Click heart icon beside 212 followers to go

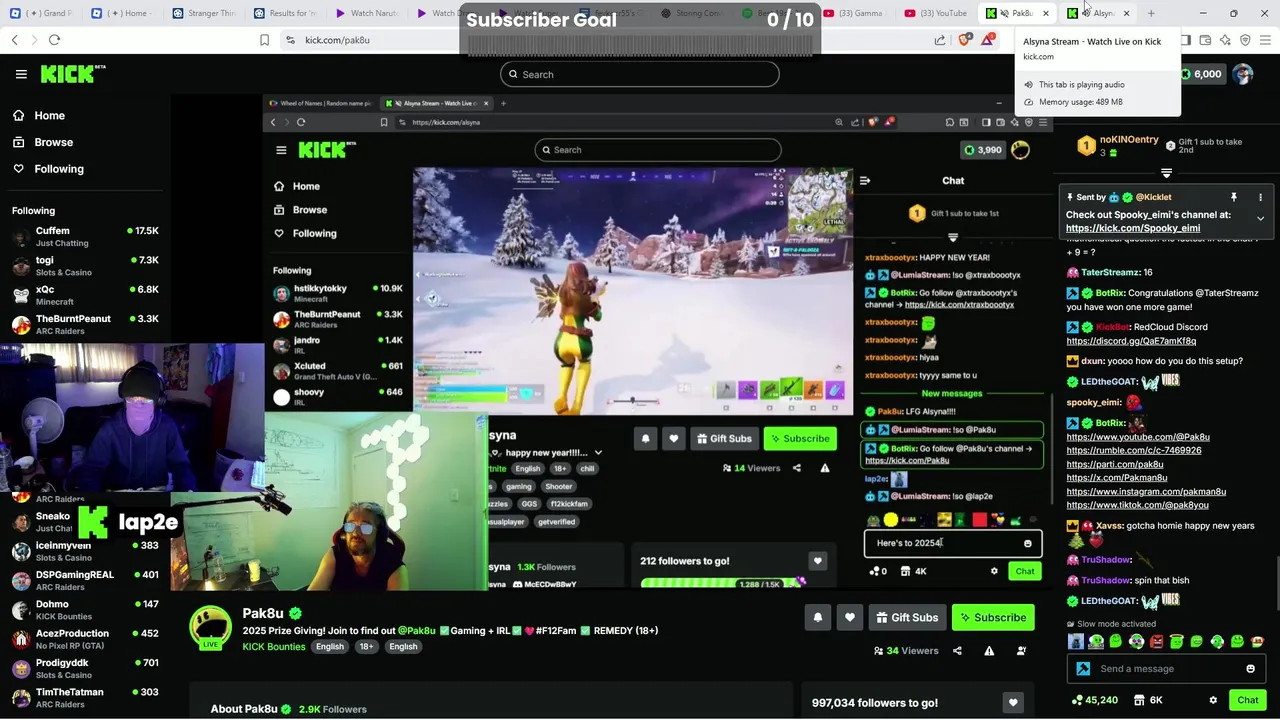click(x=817, y=561)
